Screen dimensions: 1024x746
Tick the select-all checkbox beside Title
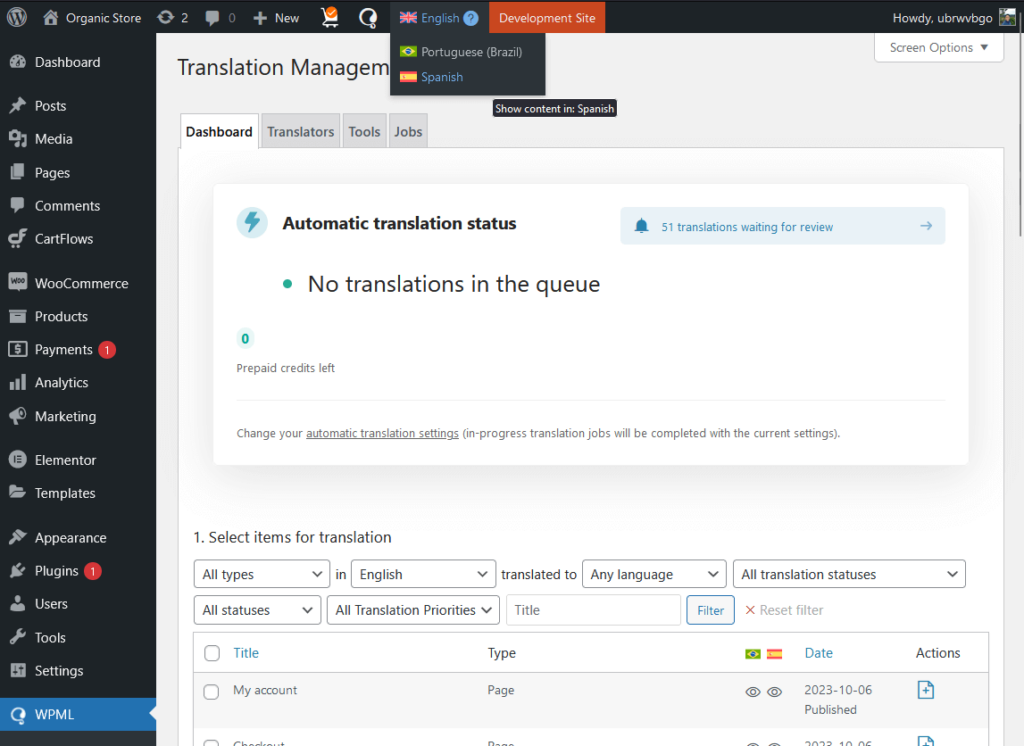coord(212,653)
